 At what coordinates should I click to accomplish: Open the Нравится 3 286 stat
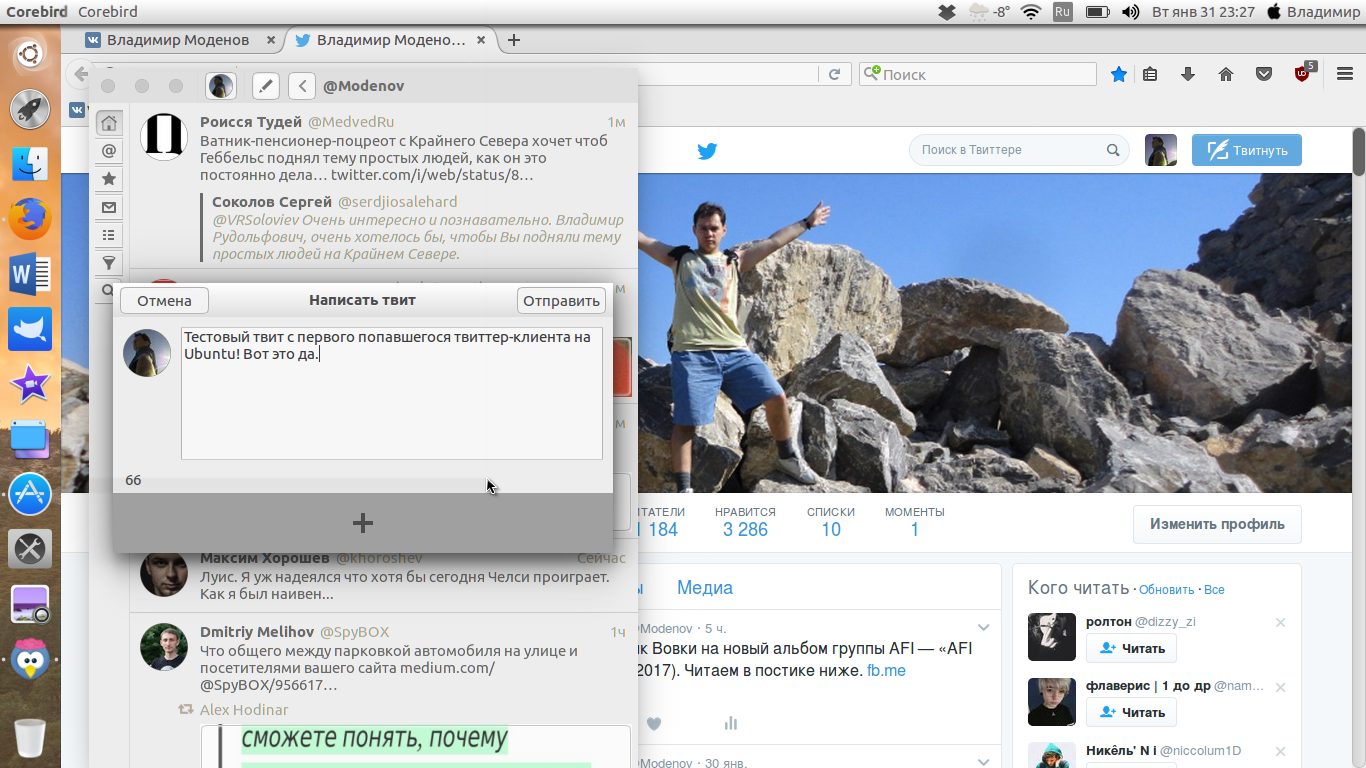(x=745, y=522)
